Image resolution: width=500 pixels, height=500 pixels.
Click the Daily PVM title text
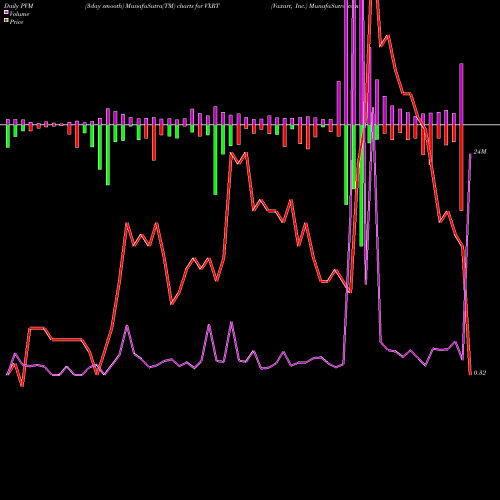pos(19,6)
